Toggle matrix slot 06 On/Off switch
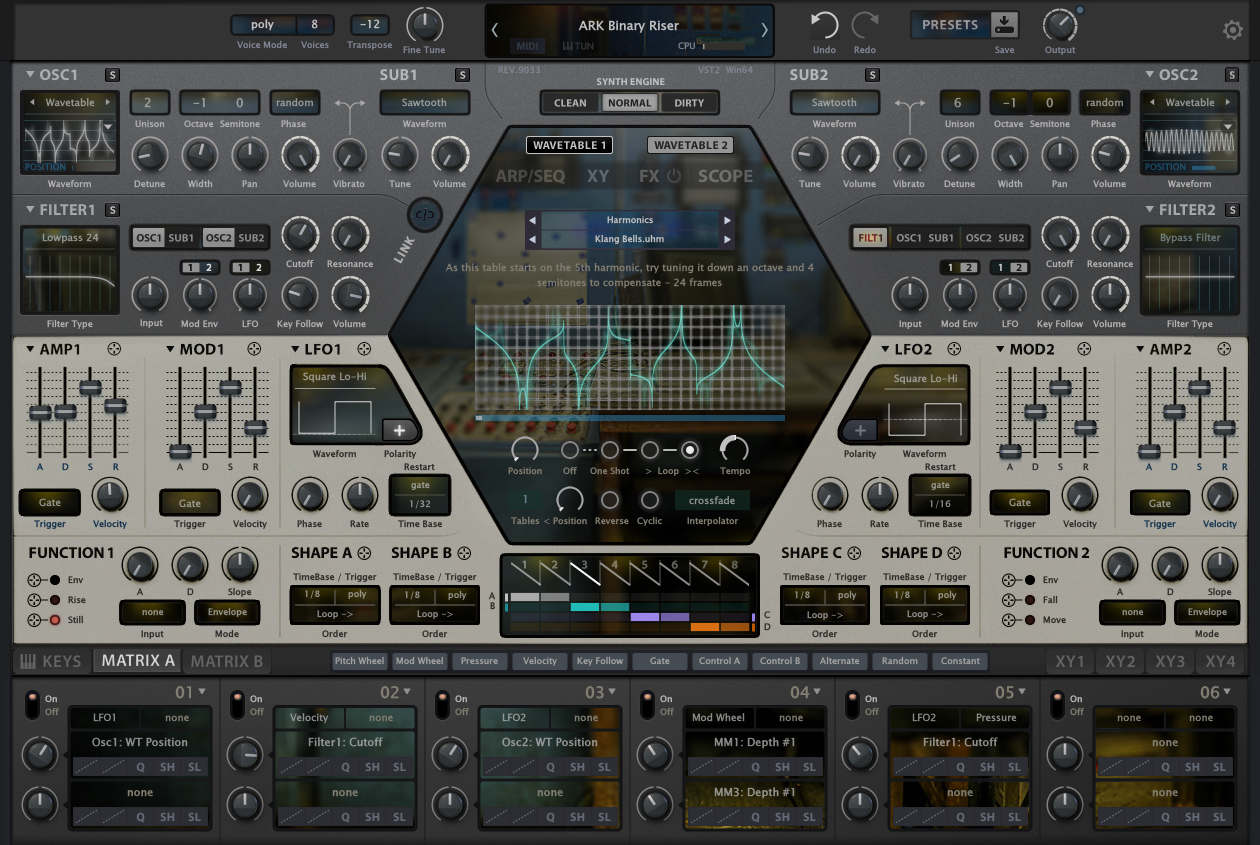This screenshot has width=1260, height=845. coord(1057,705)
